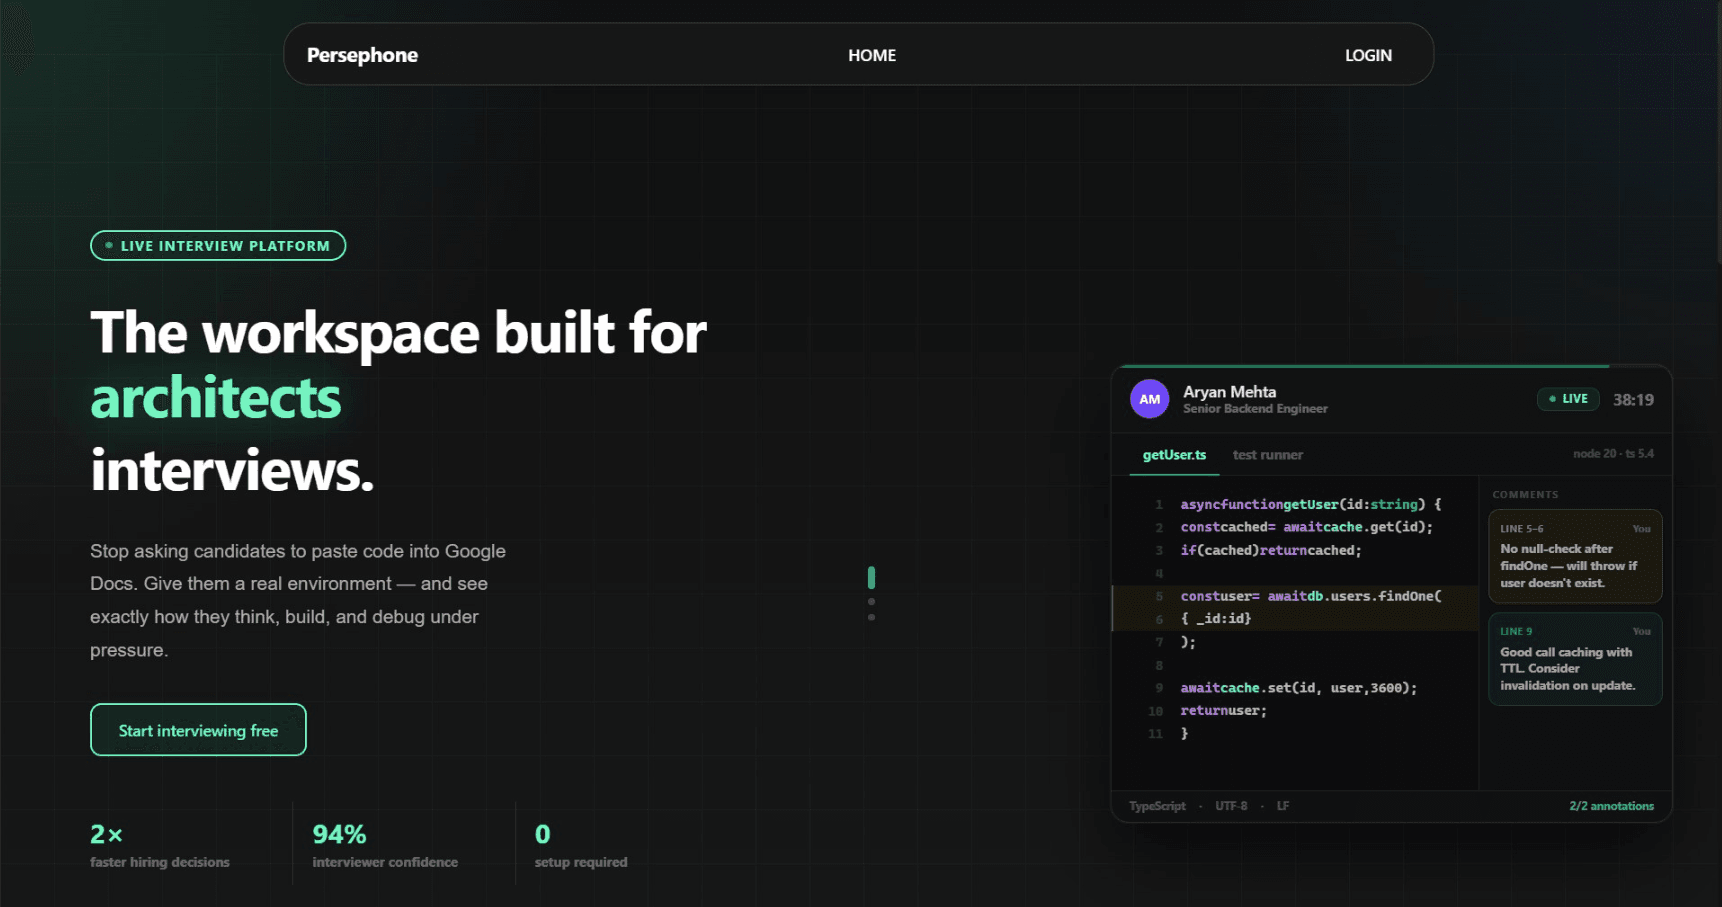Image resolution: width=1722 pixels, height=907 pixels.
Task: Click the AM avatar circle
Action: coord(1149,399)
